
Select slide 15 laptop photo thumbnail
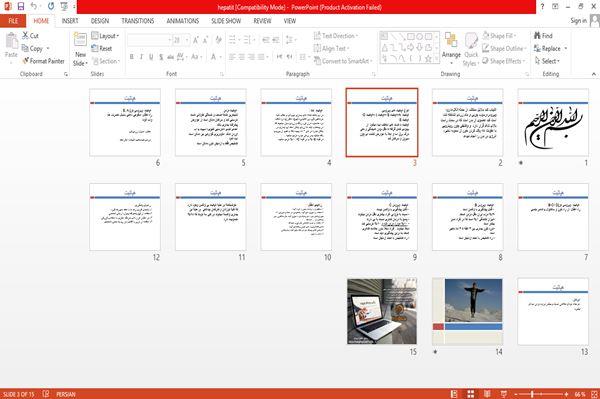[382, 311]
